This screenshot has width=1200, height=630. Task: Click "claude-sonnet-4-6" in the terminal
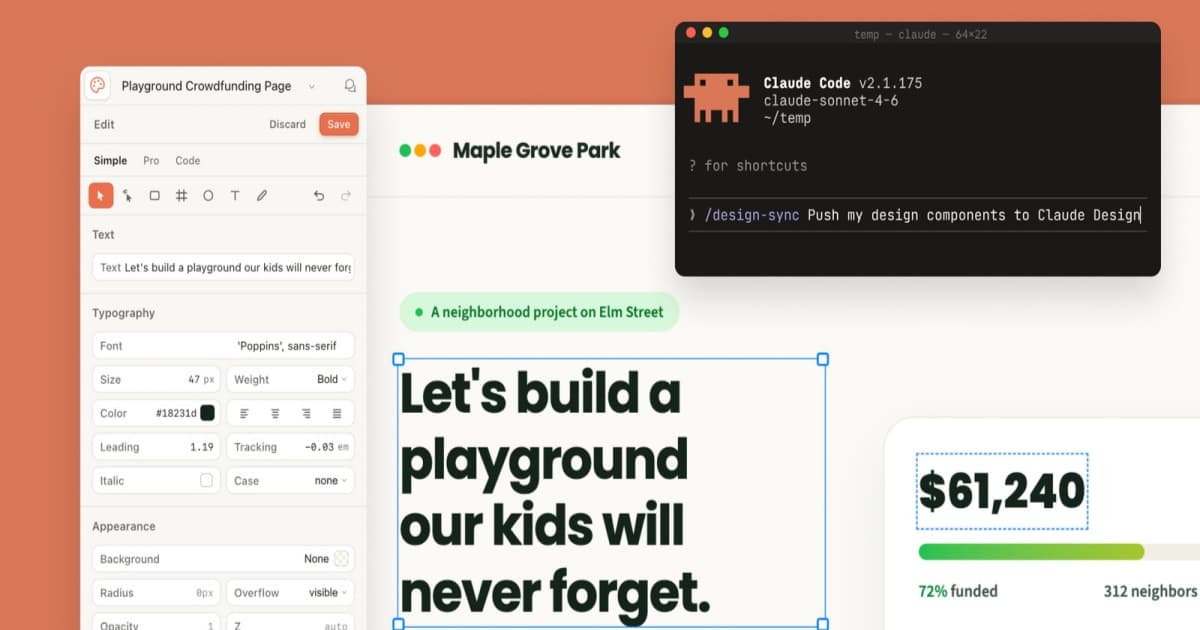click(x=831, y=101)
